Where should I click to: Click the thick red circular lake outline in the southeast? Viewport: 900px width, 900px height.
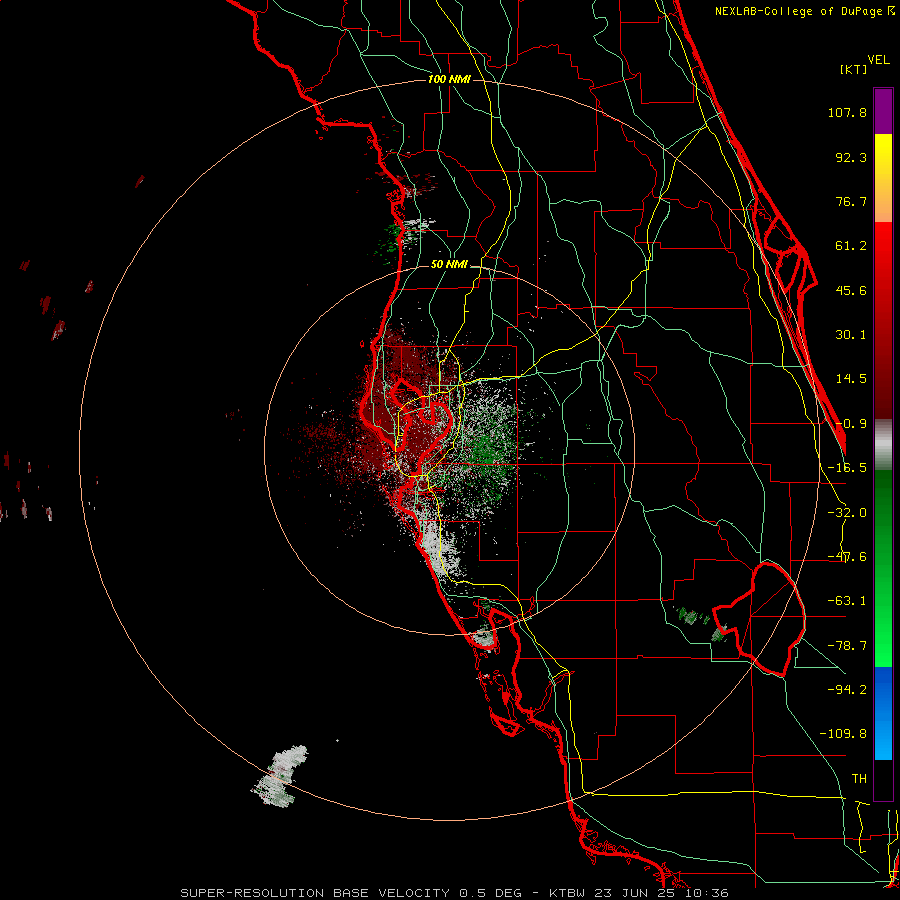[x=759, y=619]
